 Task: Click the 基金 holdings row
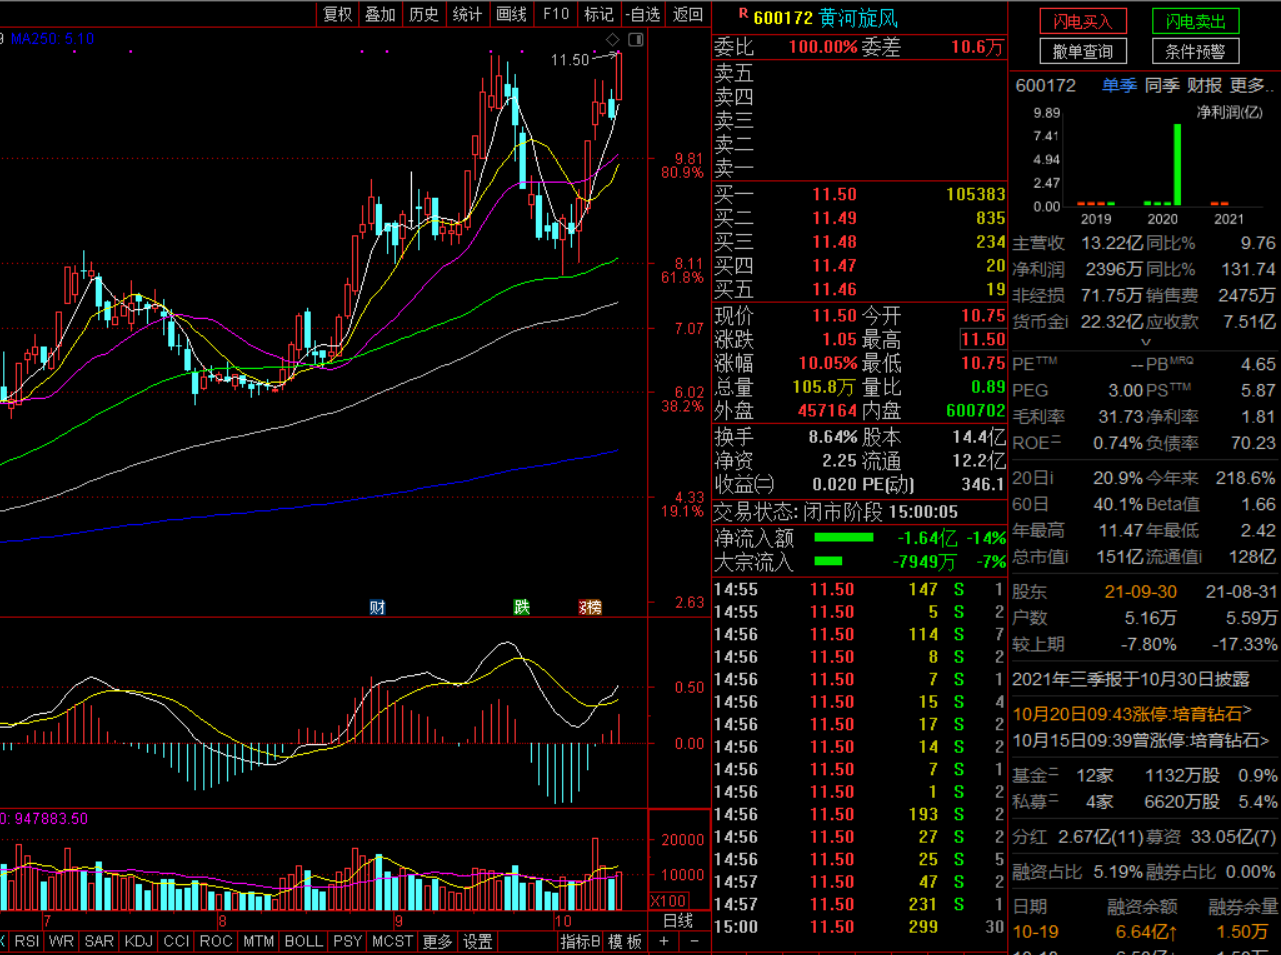1145,775
